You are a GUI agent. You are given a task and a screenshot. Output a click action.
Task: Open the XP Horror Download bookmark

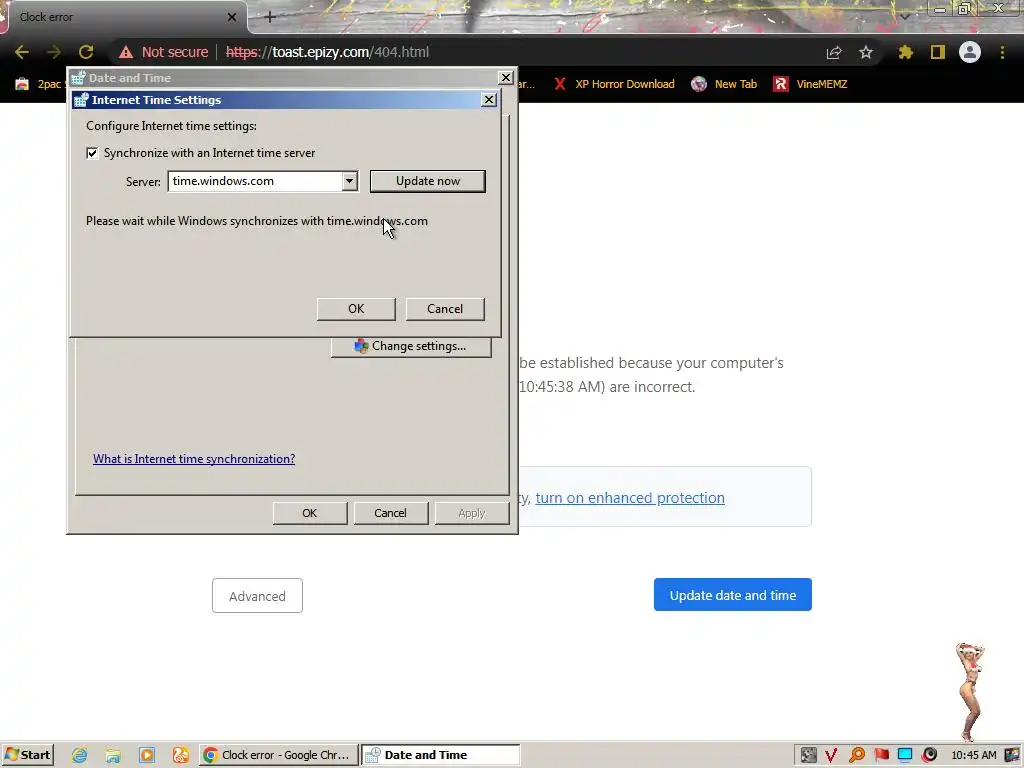[x=614, y=84]
